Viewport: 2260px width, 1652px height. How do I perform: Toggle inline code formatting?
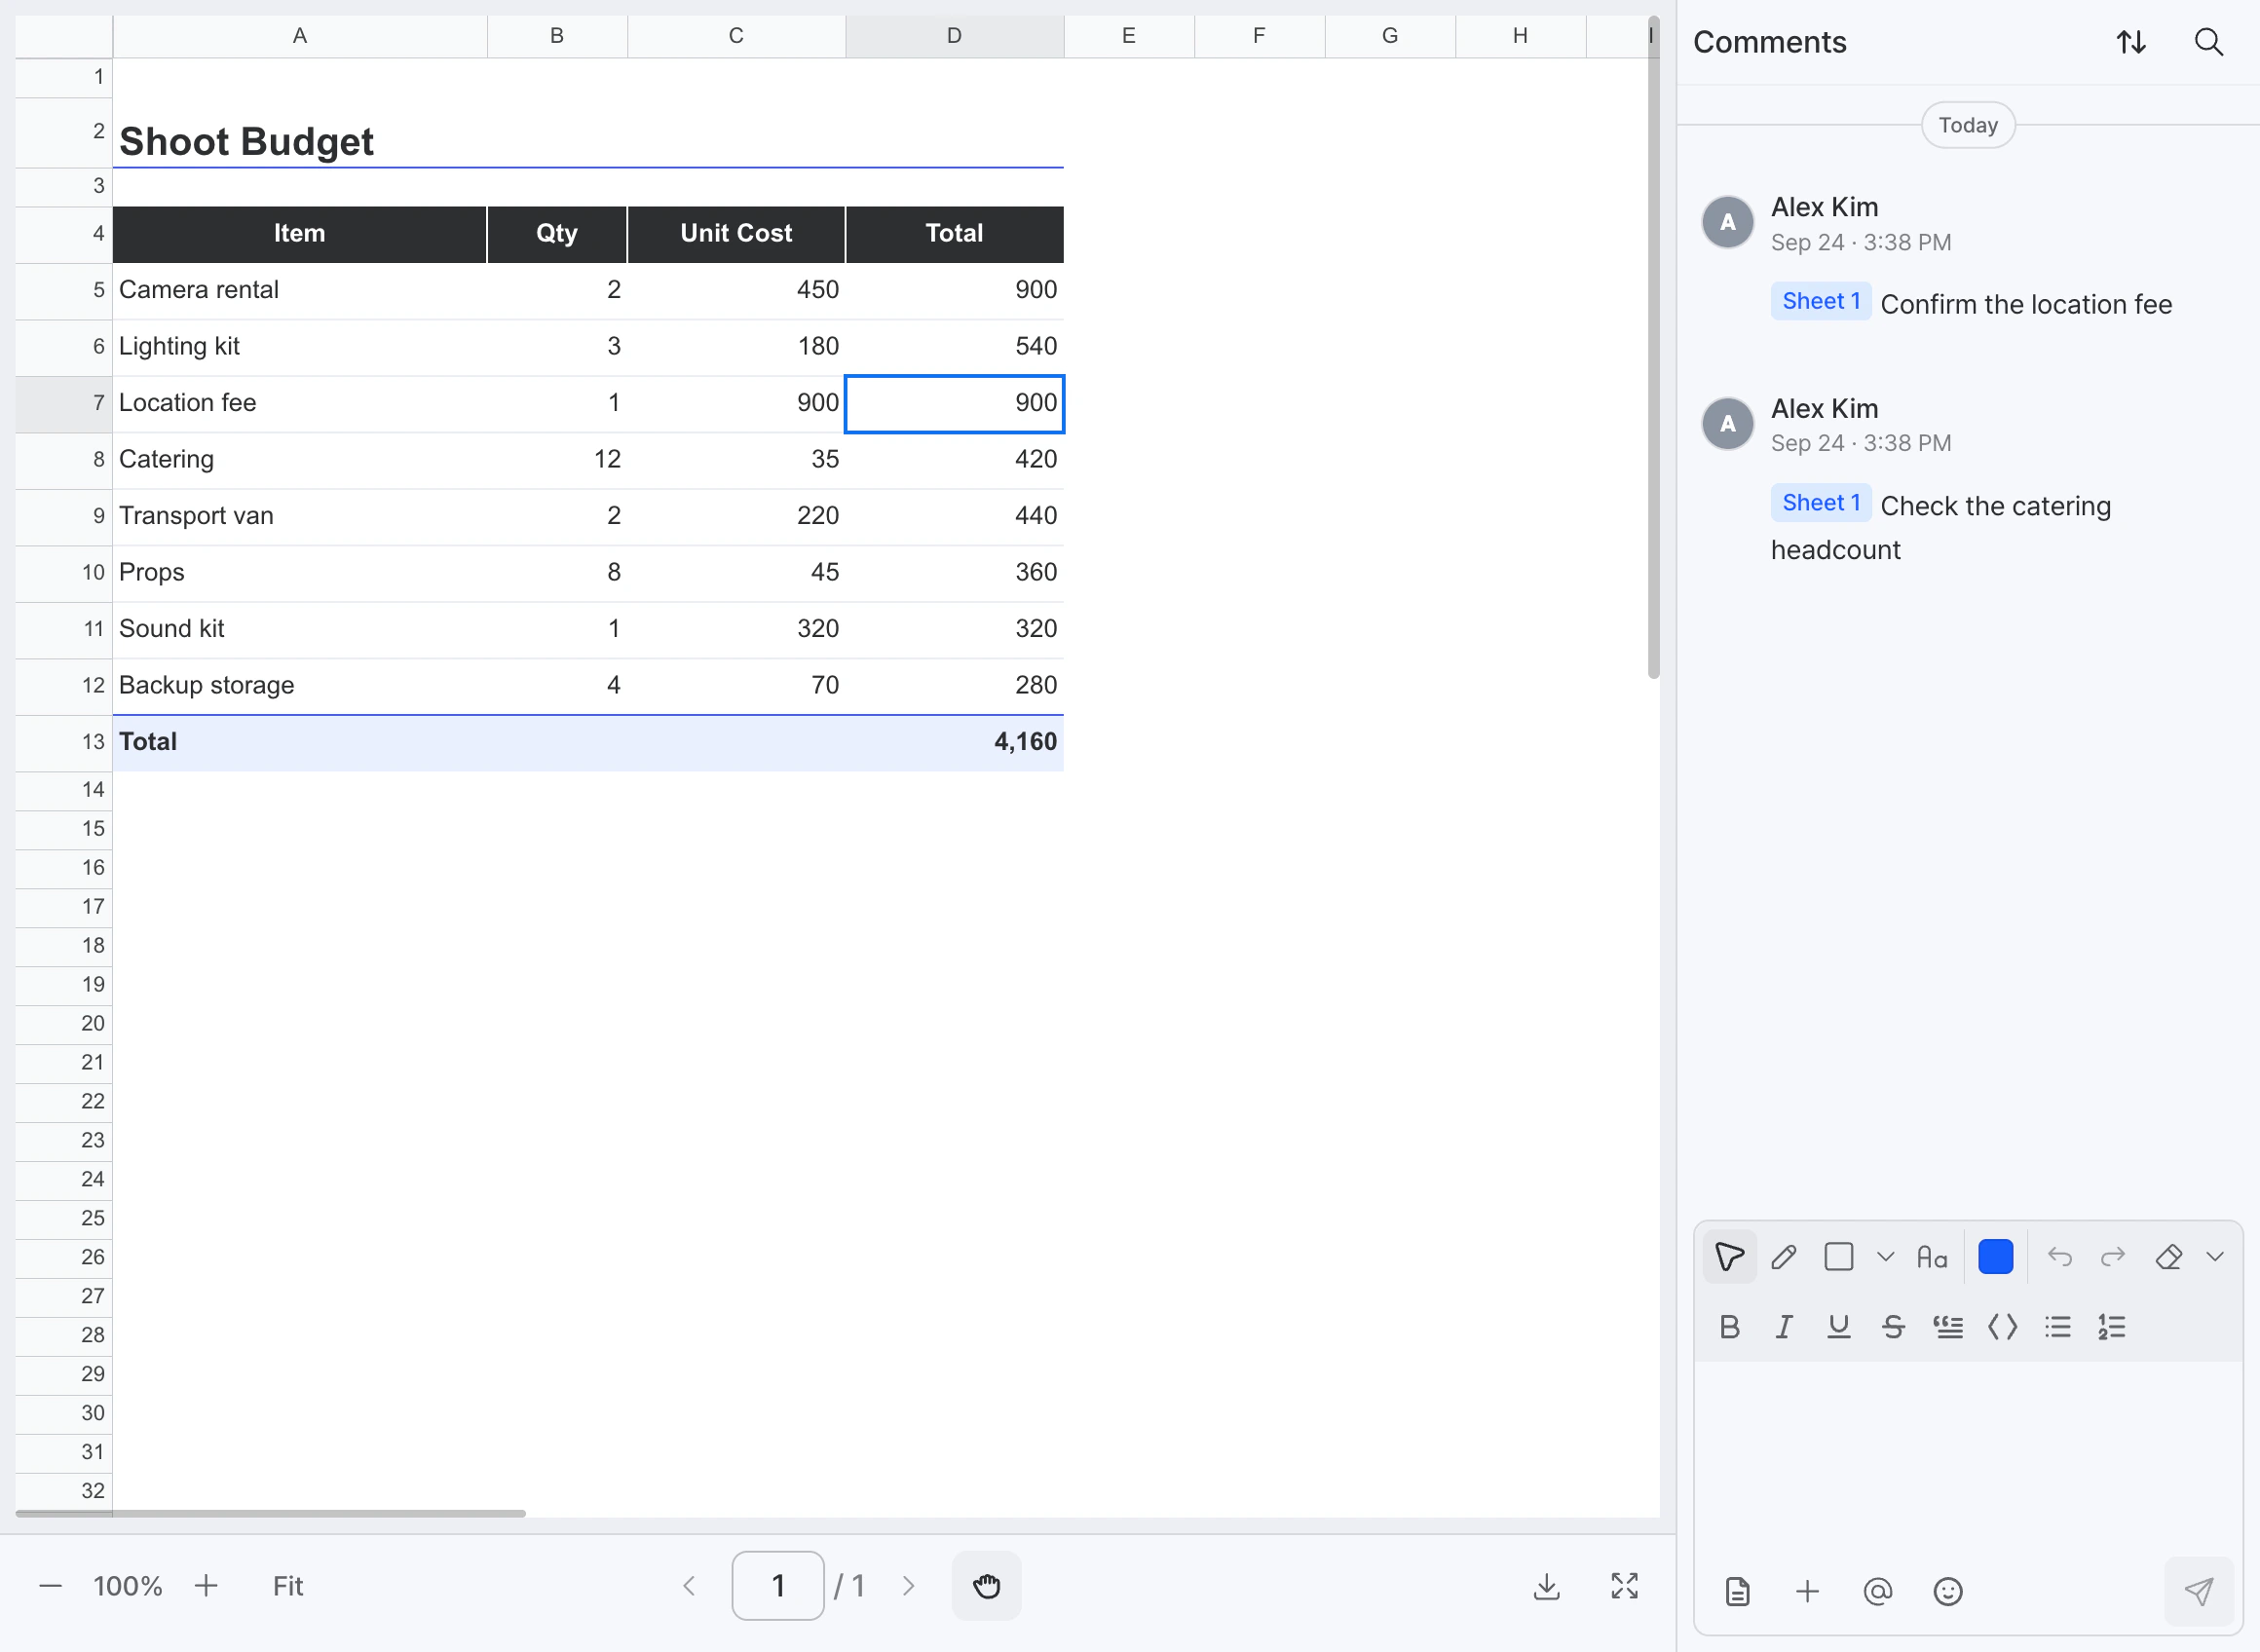(x=2003, y=1327)
